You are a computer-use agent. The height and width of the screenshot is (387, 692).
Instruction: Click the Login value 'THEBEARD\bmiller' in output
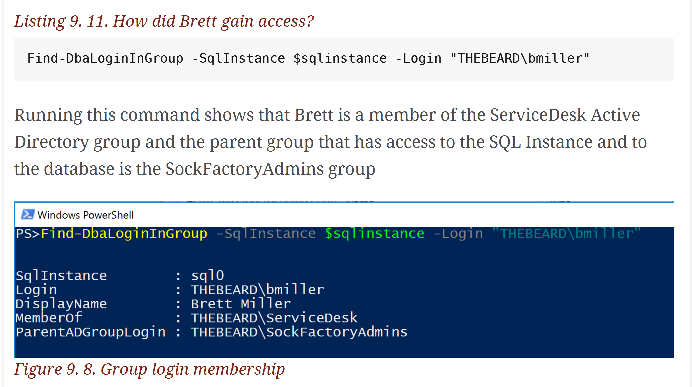coord(257,290)
